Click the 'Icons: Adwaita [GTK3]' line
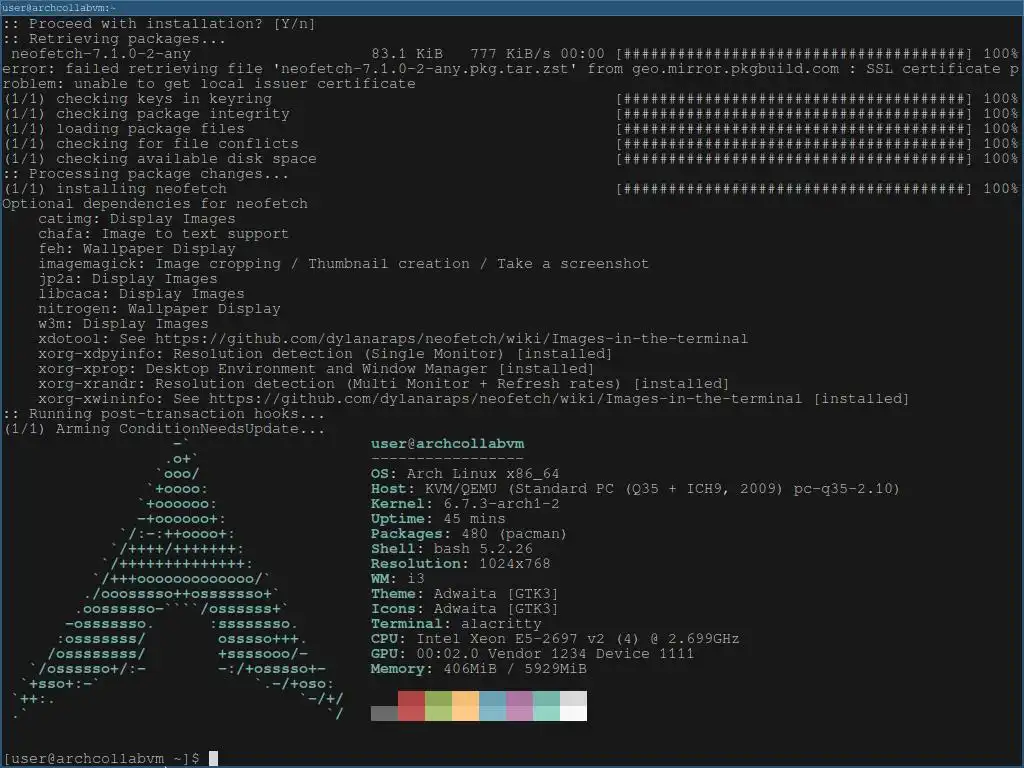Viewport: 1024px width, 768px height. pos(465,609)
